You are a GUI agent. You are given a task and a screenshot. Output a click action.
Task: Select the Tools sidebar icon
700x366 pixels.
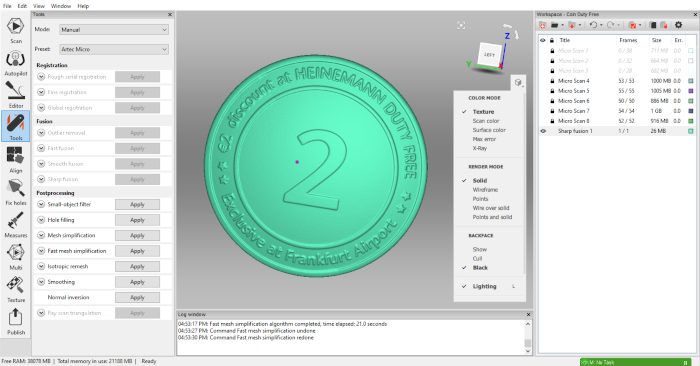[16, 126]
